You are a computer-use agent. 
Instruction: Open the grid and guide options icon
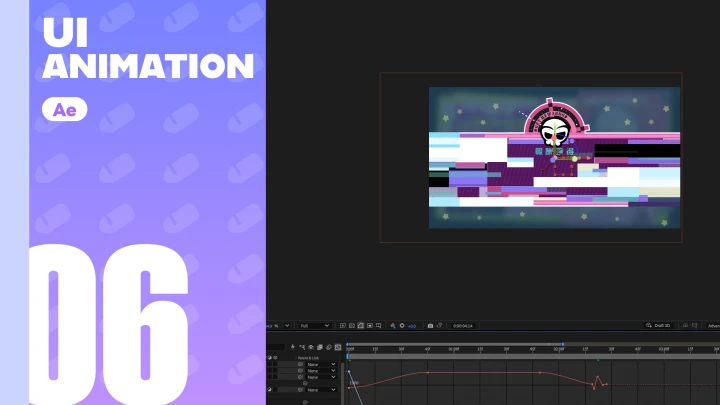coord(378,326)
